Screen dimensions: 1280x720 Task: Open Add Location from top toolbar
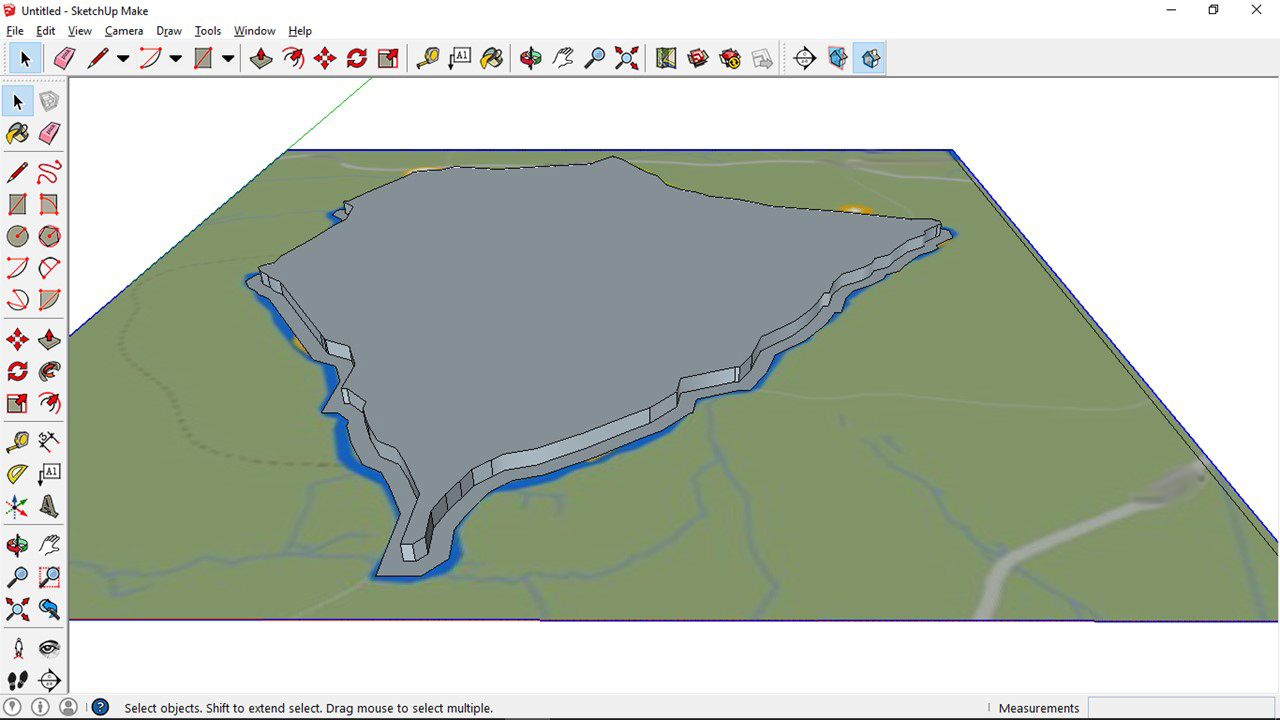(x=666, y=58)
